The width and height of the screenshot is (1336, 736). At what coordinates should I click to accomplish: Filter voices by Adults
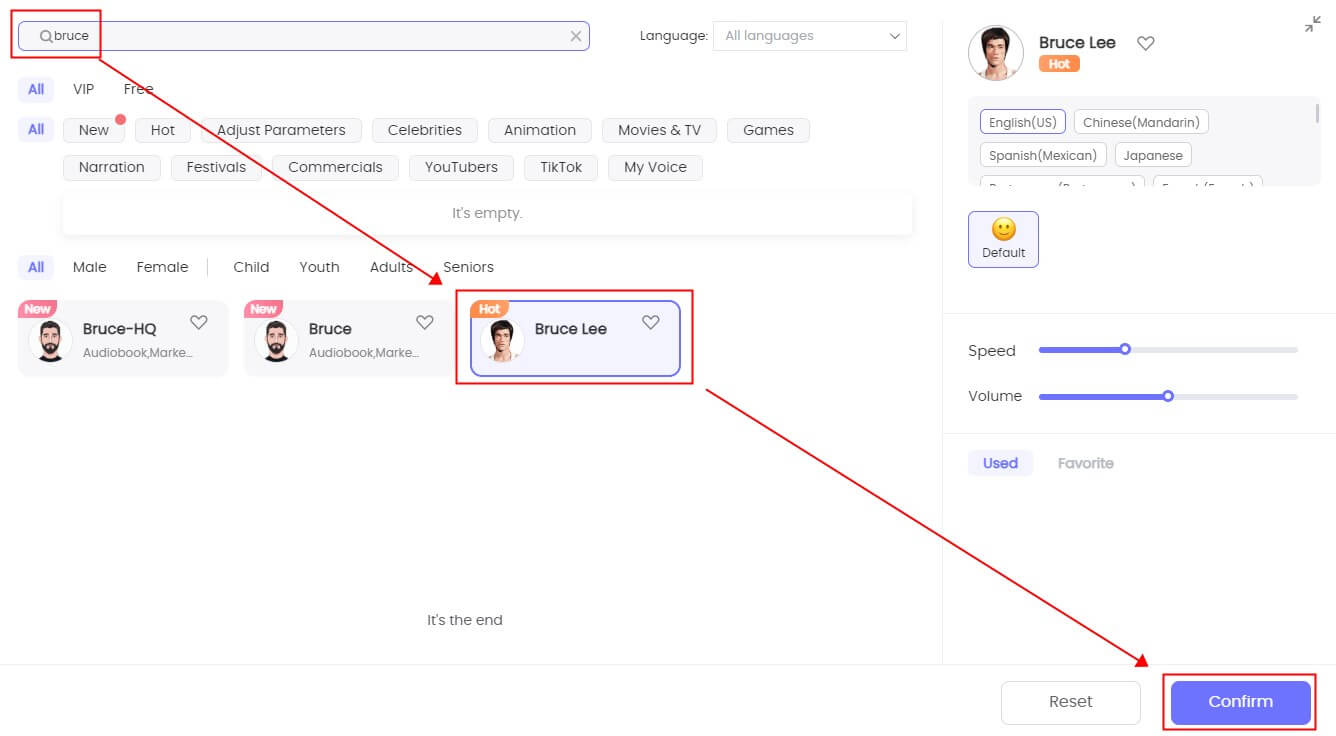391,267
